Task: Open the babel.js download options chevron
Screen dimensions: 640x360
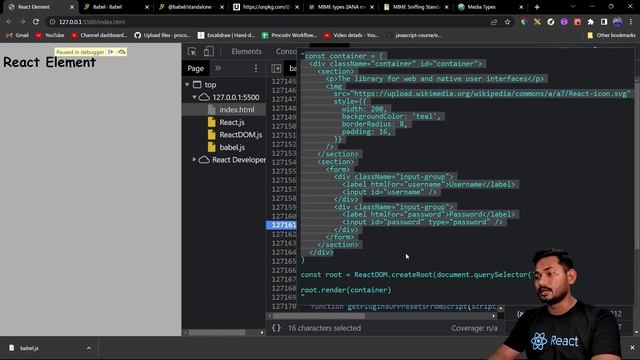Action: pyautogui.click(x=89, y=348)
